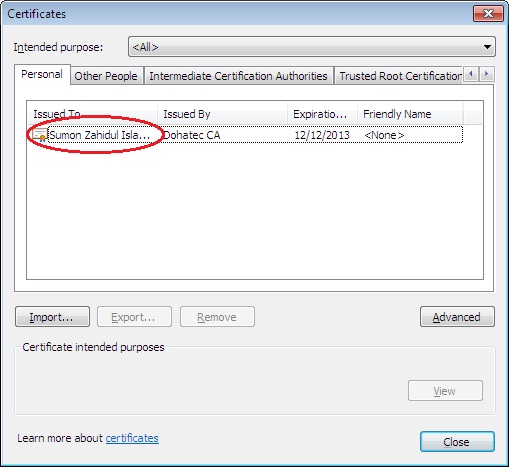Click the Remove button
Screen dimensions: 509x467
click(x=217, y=317)
